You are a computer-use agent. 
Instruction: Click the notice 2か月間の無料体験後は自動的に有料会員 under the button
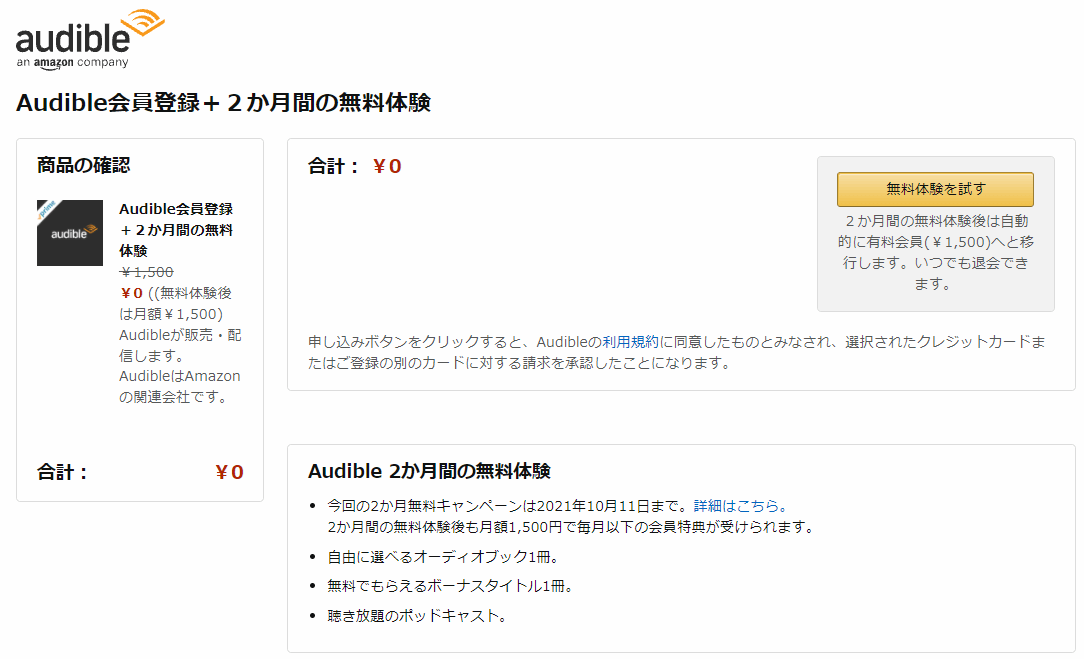pyautogui.click(x=935, y=252)
